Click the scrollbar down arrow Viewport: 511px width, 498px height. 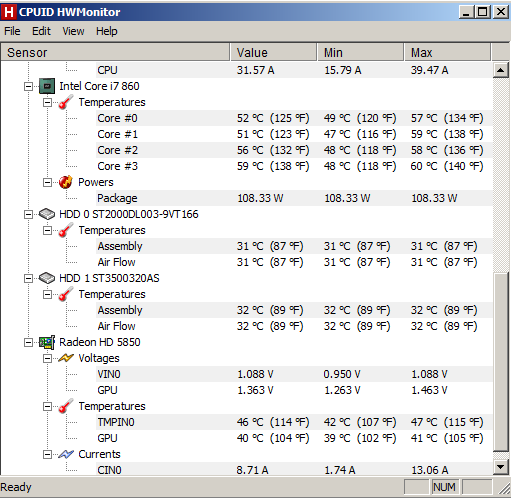[501, 467]
